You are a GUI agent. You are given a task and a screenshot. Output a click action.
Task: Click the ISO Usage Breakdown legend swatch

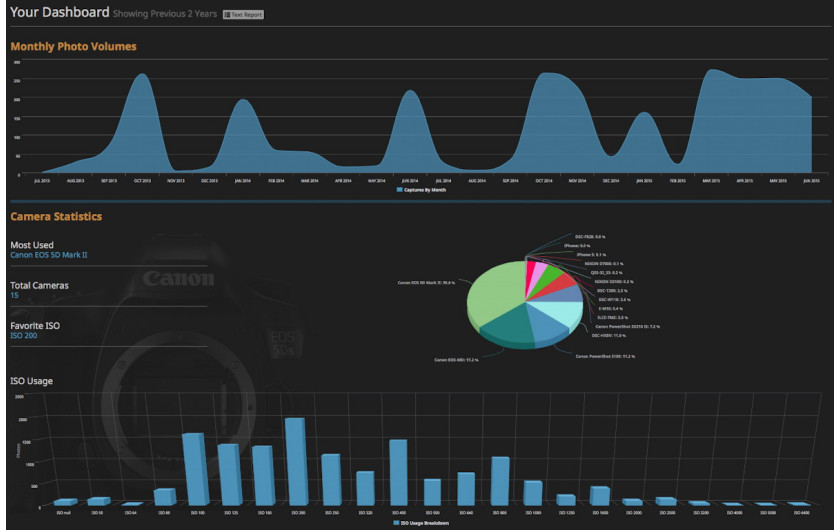point(396,522)
